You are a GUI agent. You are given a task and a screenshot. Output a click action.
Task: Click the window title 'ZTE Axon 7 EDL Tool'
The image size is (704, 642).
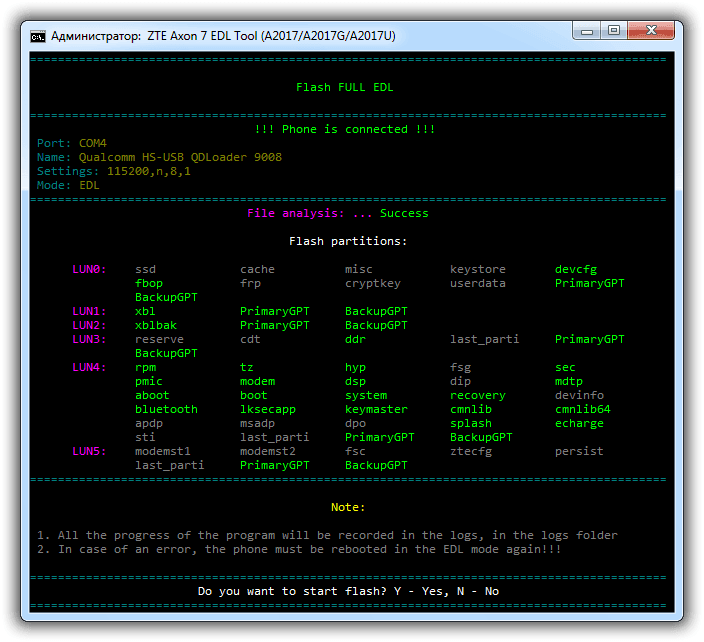coord(202,36)
